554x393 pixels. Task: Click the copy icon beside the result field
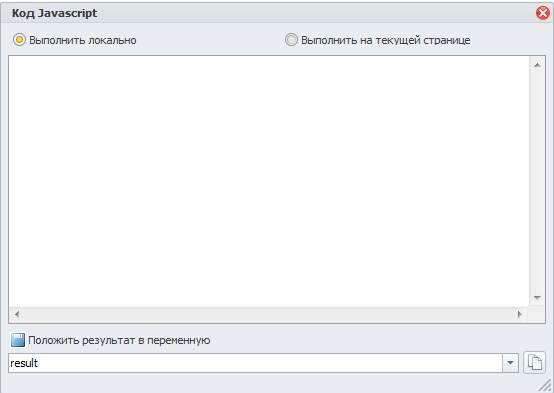point(534,363)
